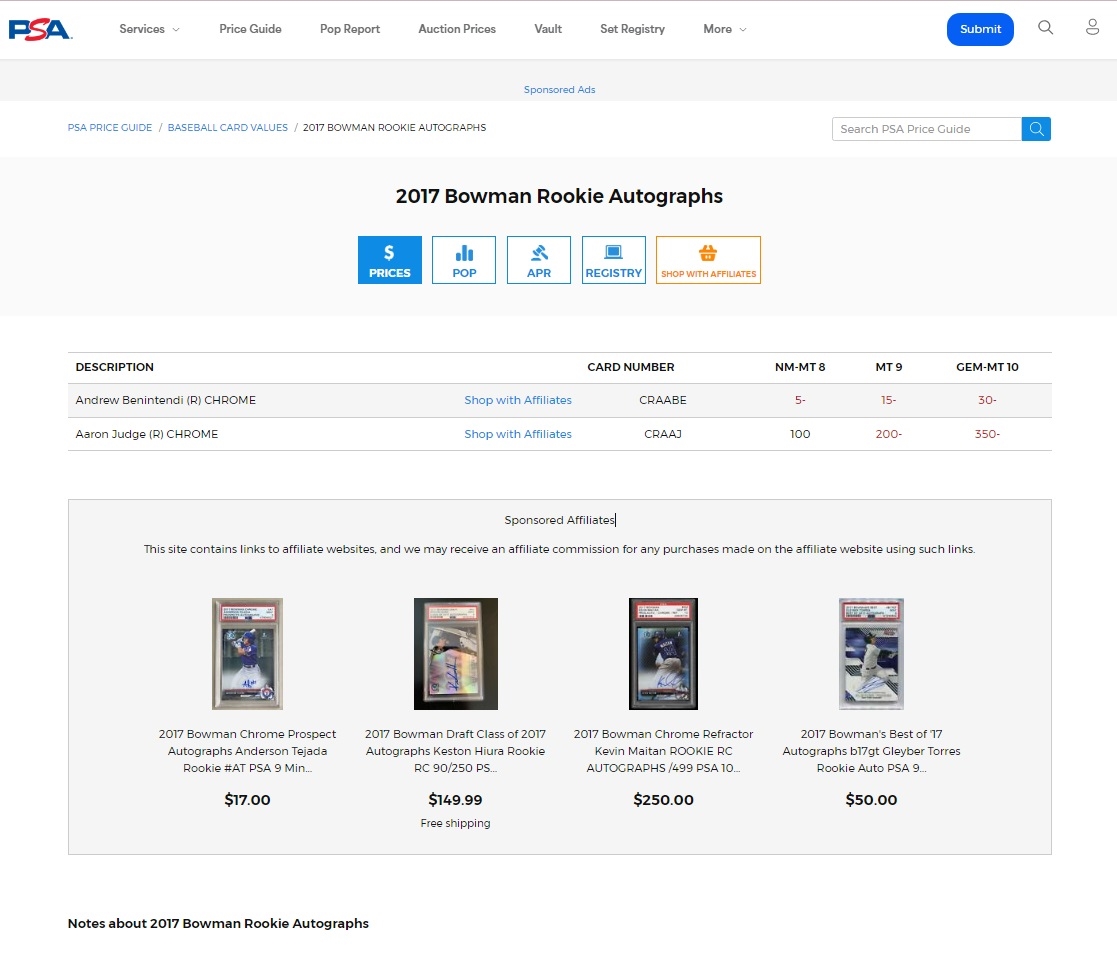
Task: Open the Pop Report menu item
Action: tap(350, 29)
